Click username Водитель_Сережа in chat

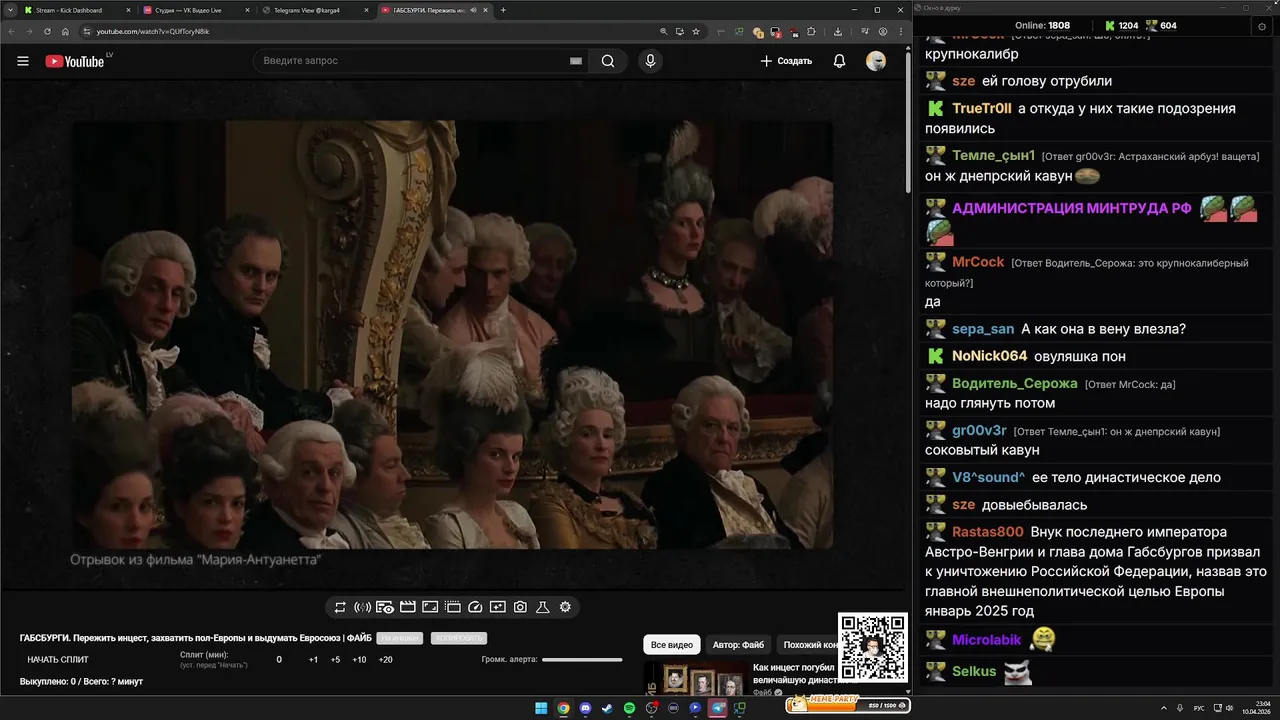tap(1015, 383)
